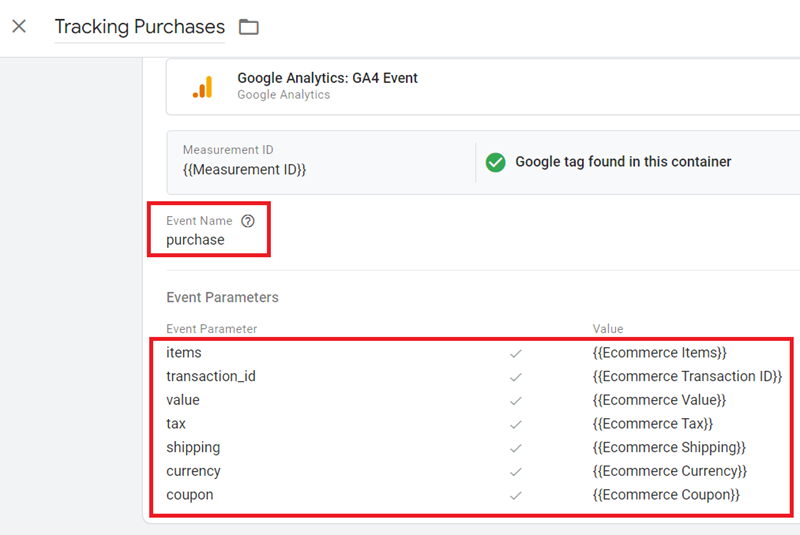Click the {{Ecommerce Shipping}} value
The height and width of the screenshot is (535, 800).
pyautogui.click(x=669, y=447)
